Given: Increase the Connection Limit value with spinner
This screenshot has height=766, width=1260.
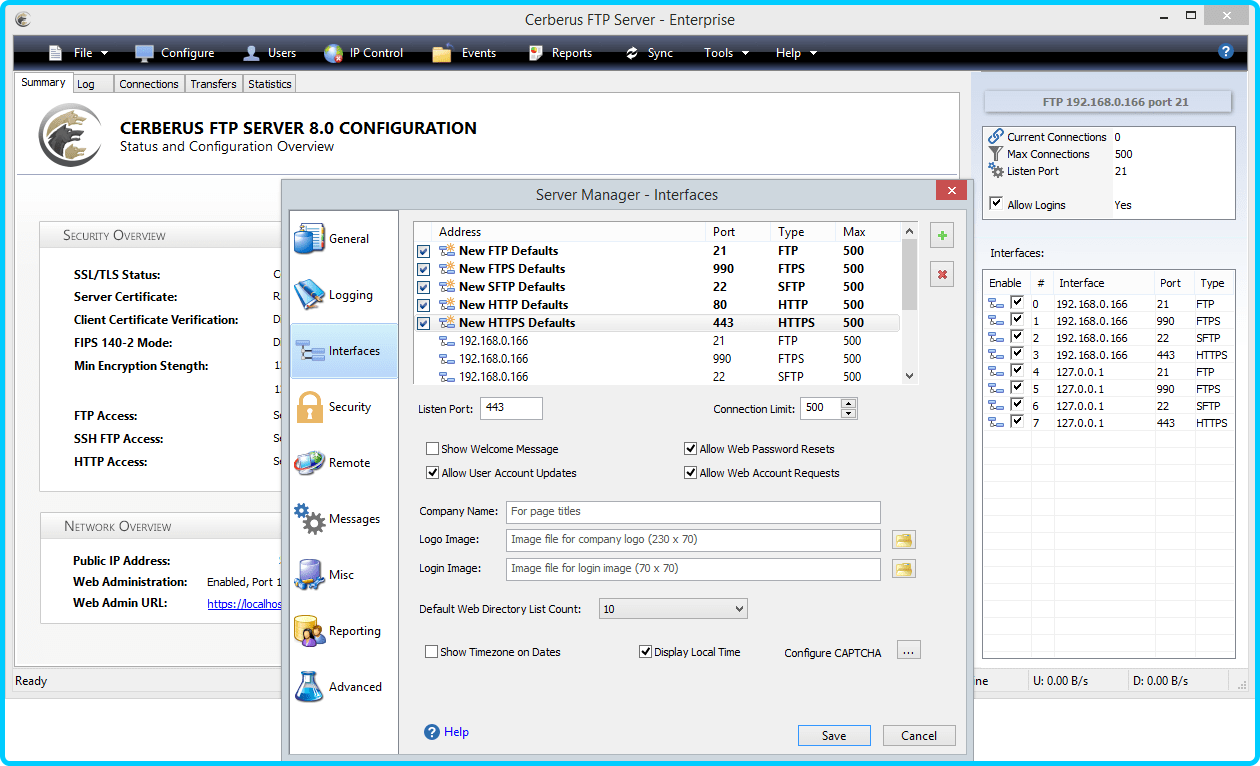Looking at the screenshot, I should point(849,403).
